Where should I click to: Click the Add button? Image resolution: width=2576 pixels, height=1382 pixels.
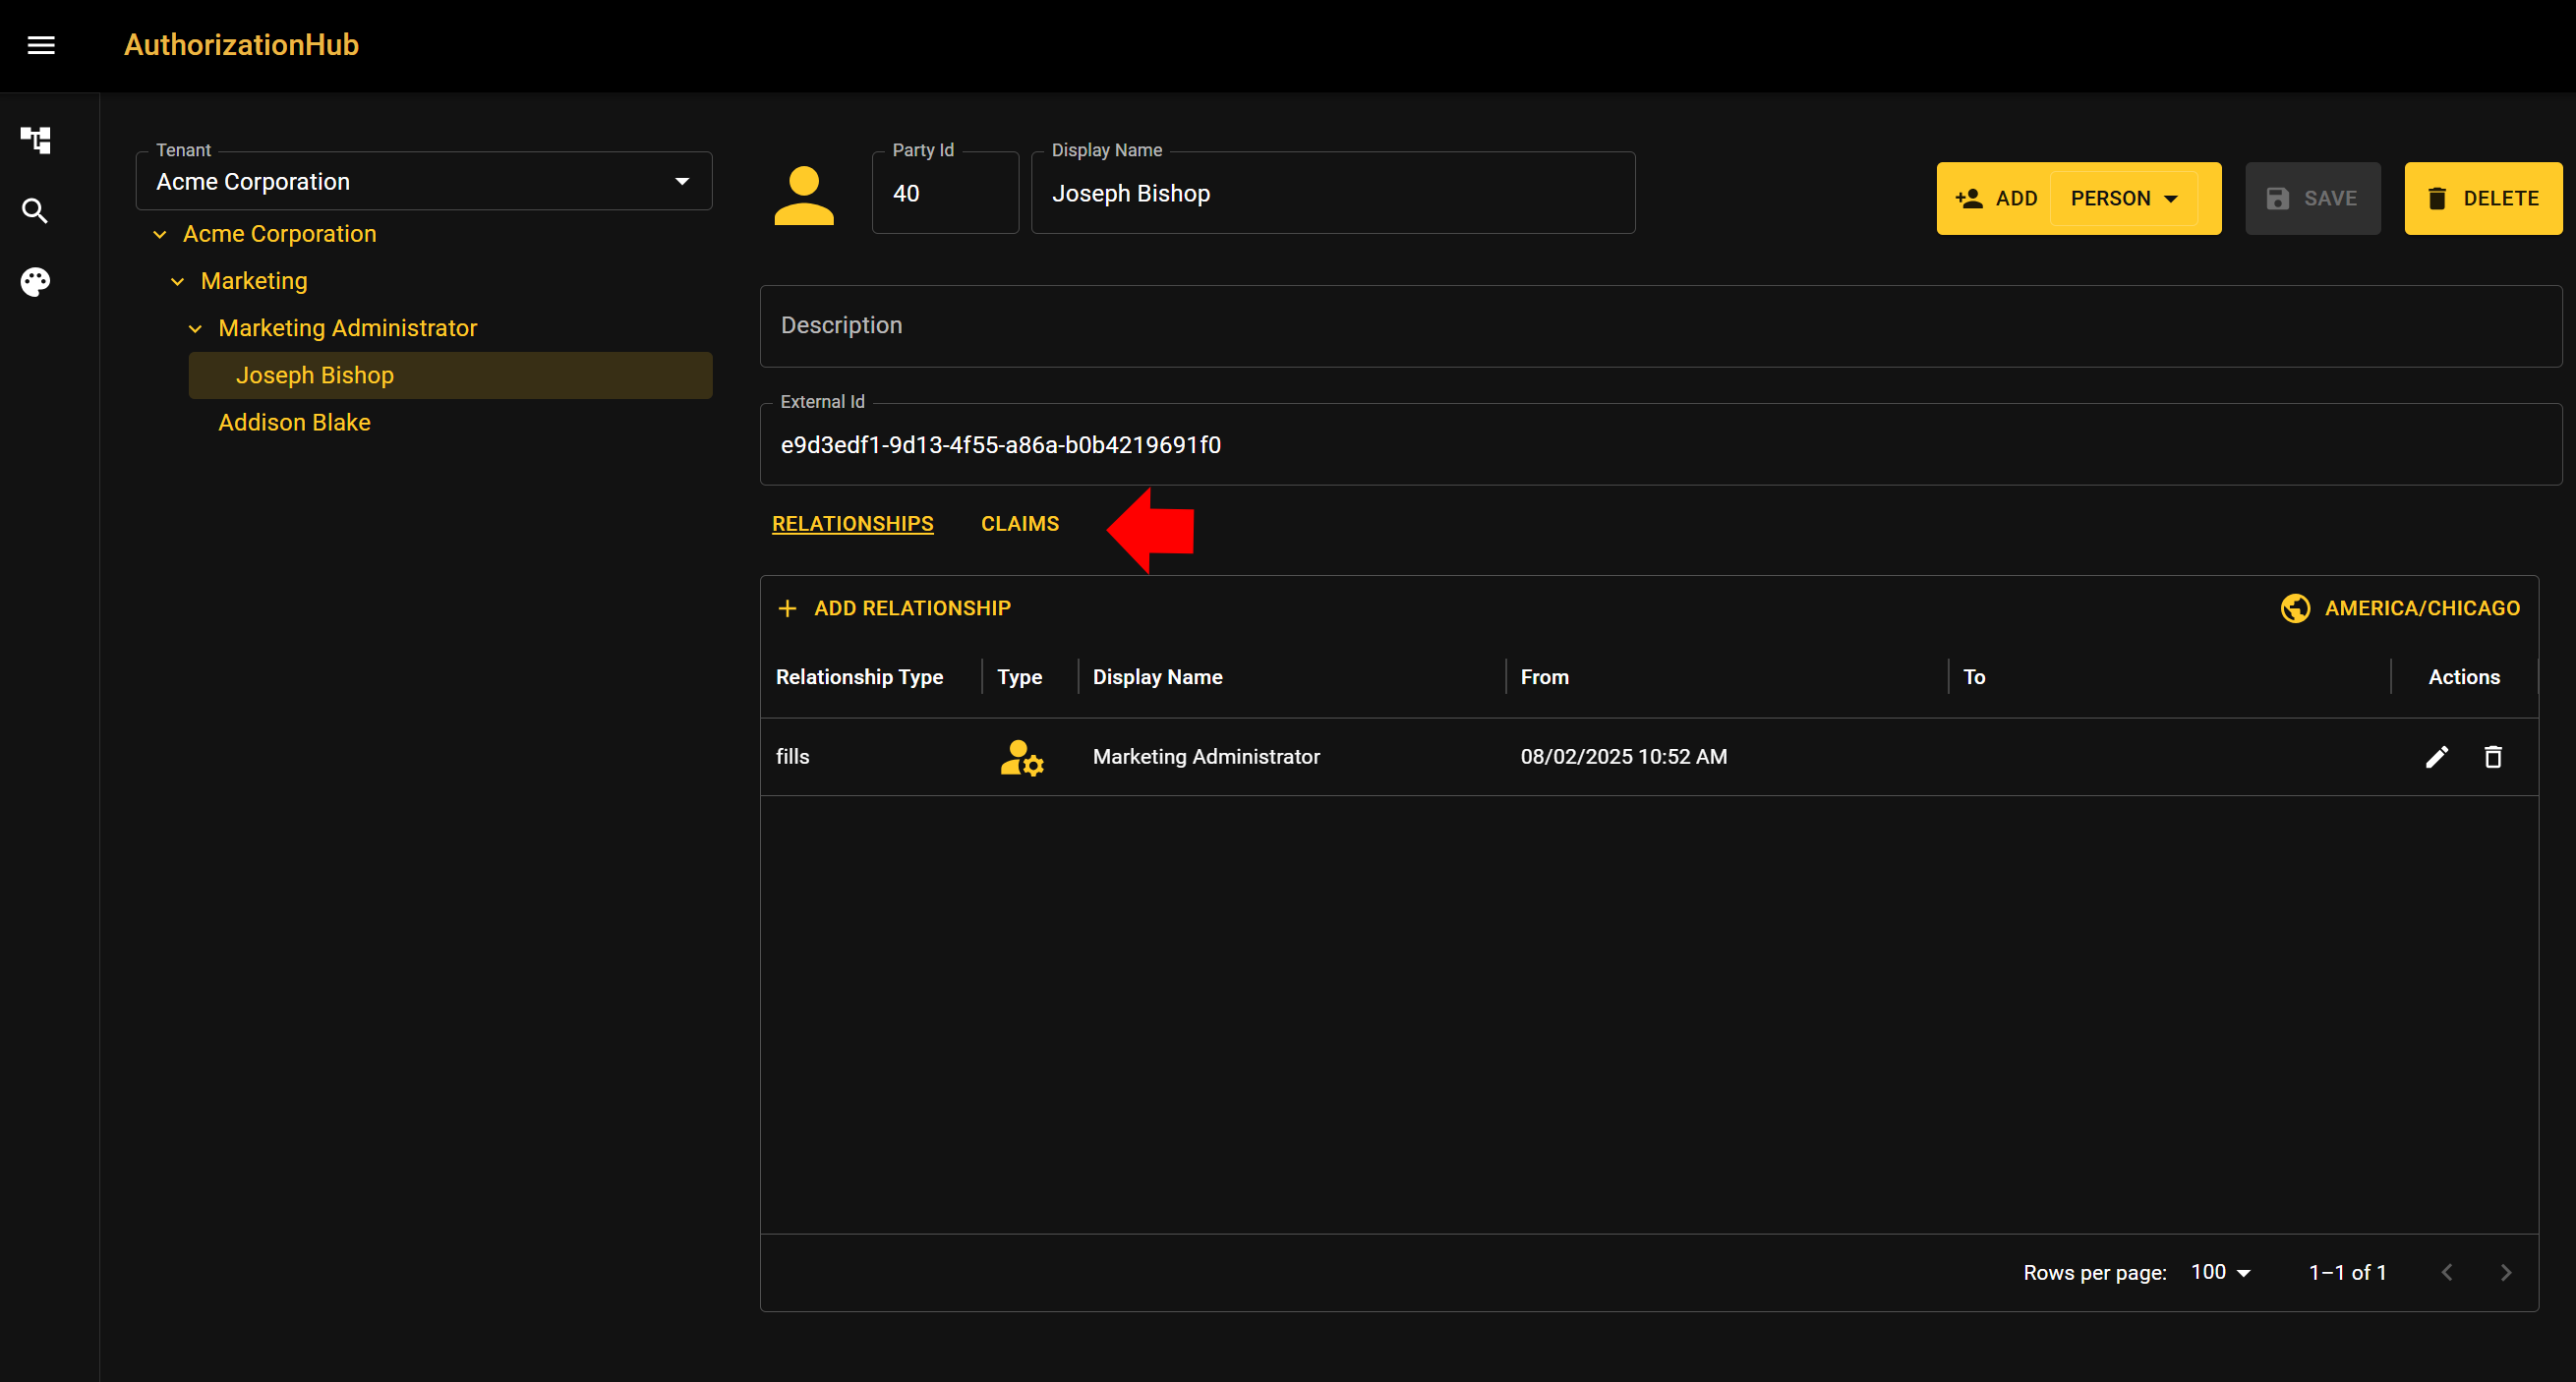(1996, 198)
